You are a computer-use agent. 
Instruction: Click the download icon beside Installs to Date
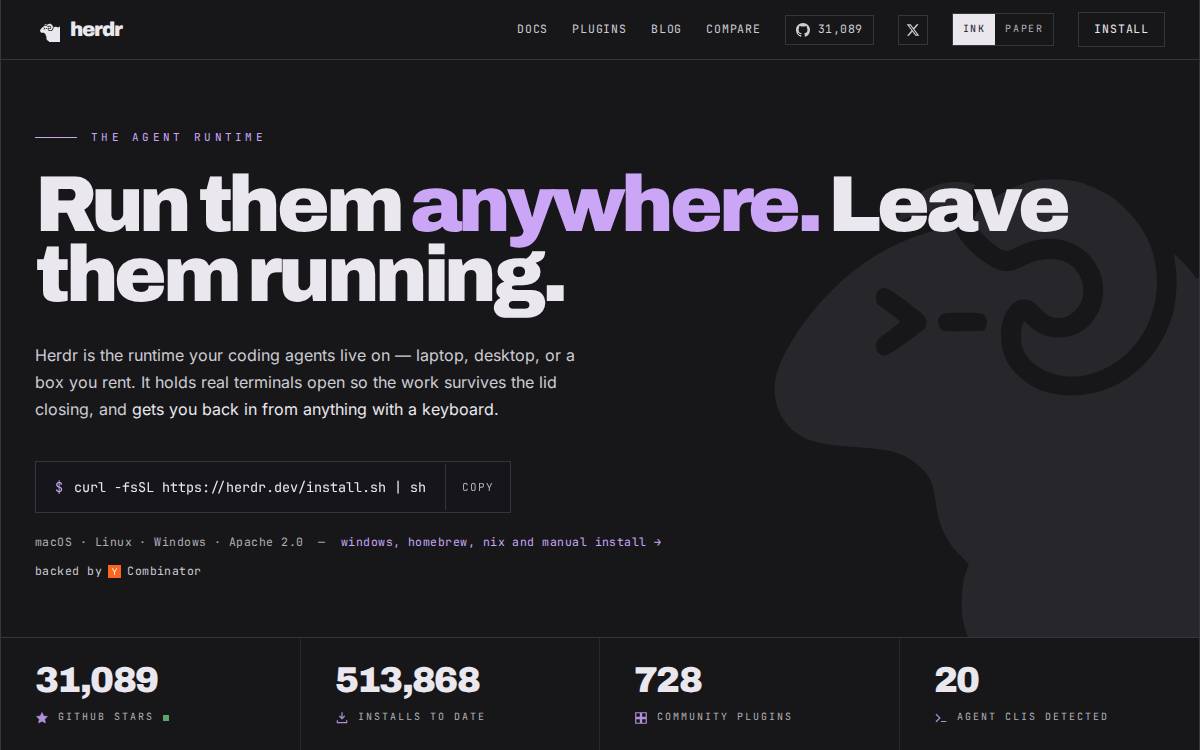pos(342,717)
